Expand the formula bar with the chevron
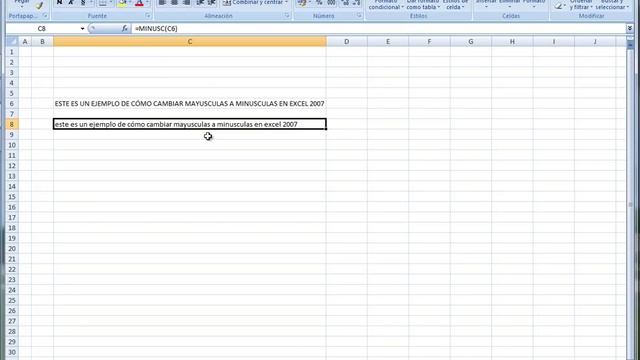The width and height of the screenshot is (640, 360). (630, 28)
